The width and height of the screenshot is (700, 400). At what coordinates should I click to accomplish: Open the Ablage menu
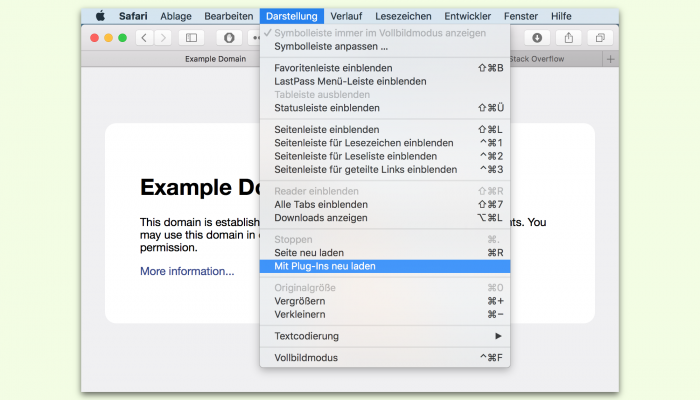176,16
